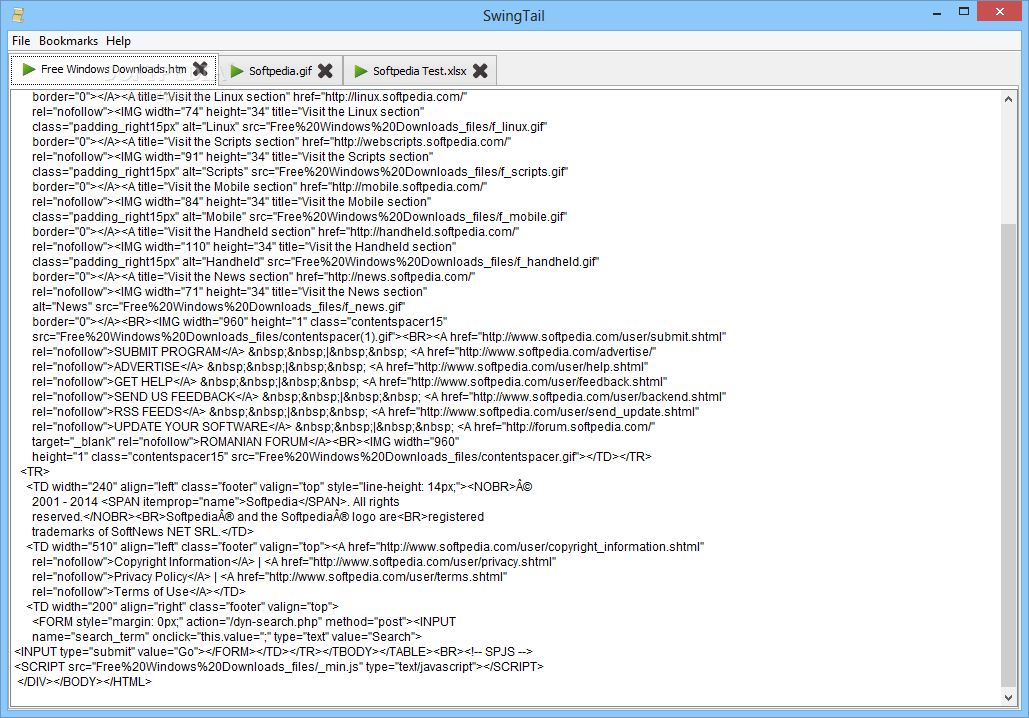1029x718 pixels.
Task: Click the line containing 'SEND US FEEDBACK'
Action: [379, 397]
